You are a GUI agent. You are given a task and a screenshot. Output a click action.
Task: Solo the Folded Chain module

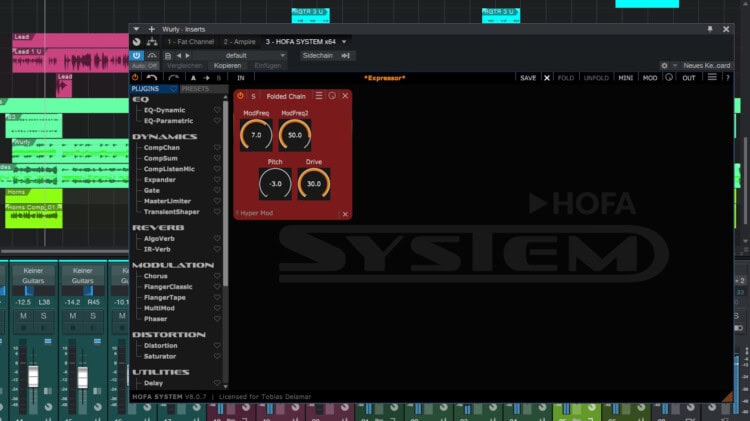(253, 96)
